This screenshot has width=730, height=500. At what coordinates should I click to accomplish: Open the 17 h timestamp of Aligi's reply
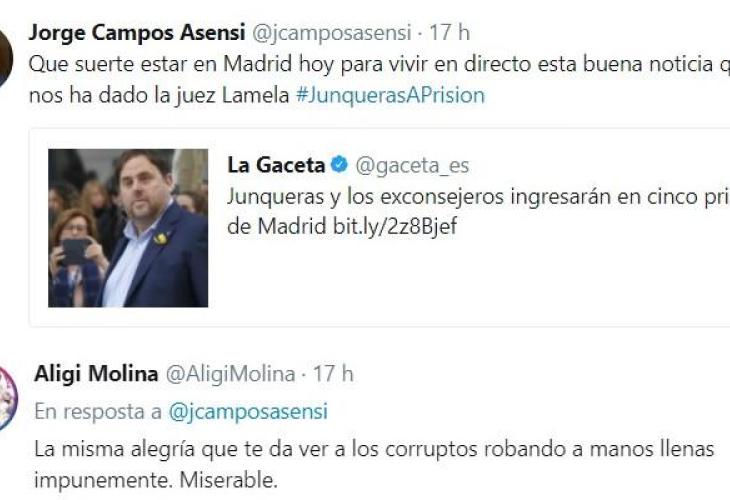[x=333, y=374]
